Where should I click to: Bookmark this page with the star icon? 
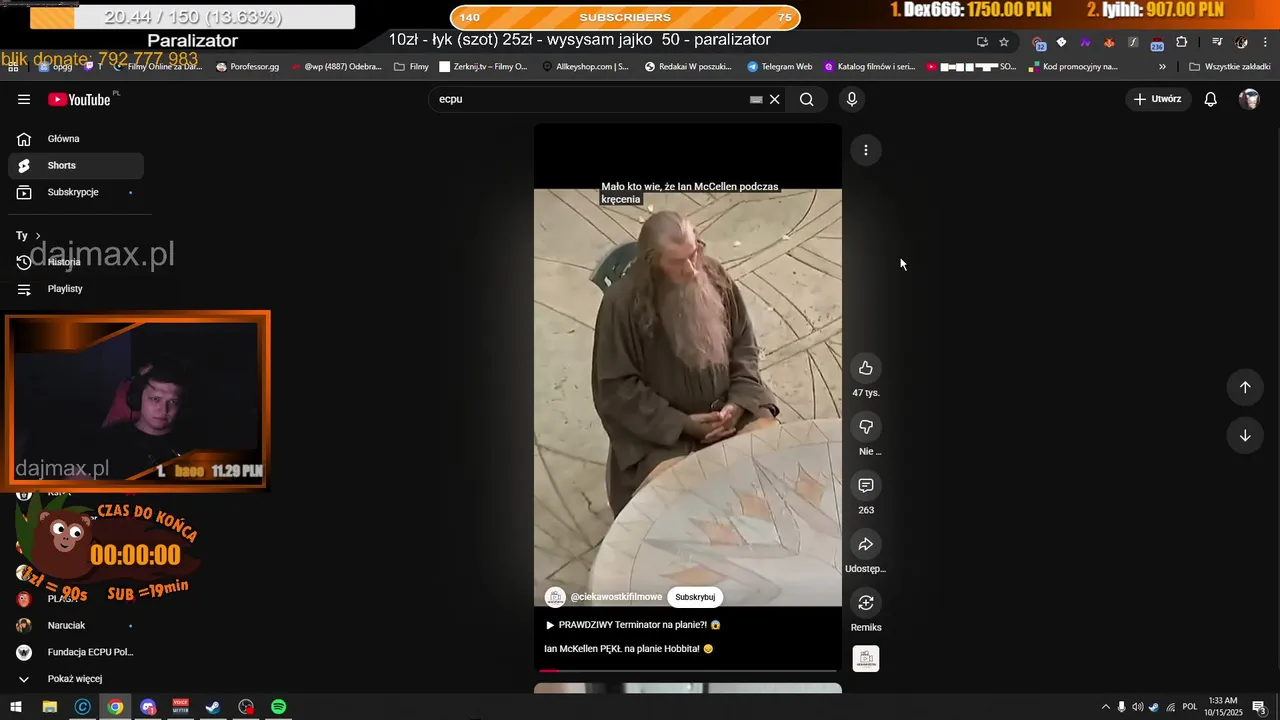click(x=1004, y=42)
